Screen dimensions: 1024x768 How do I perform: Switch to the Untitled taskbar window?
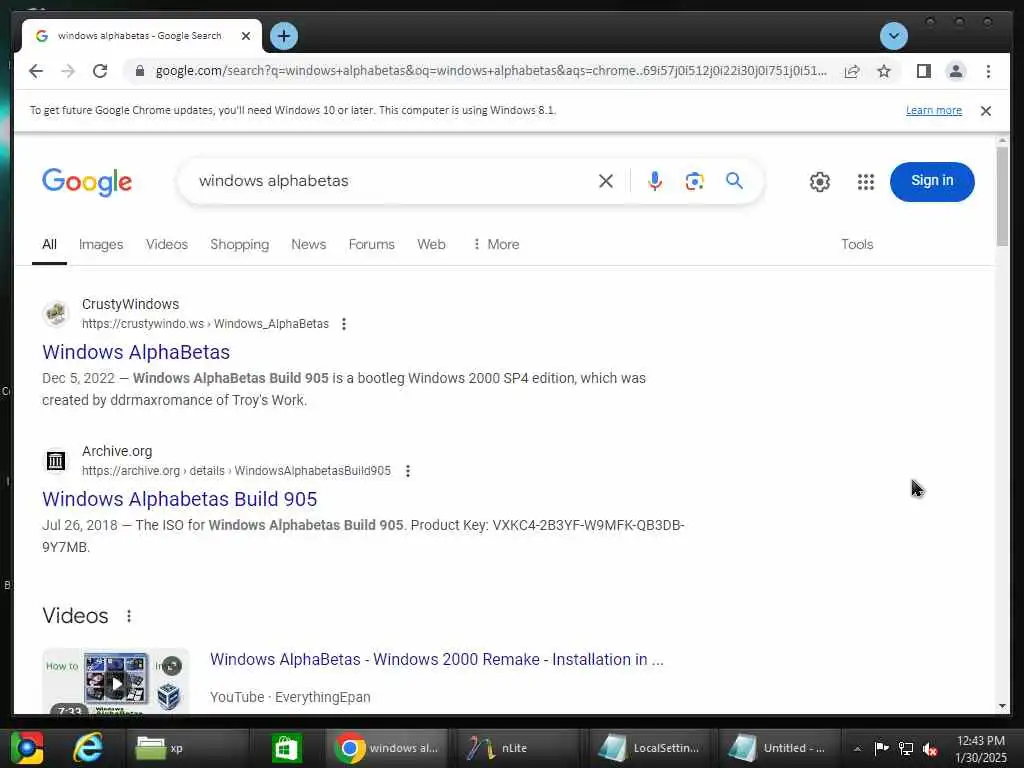(780, 748)
